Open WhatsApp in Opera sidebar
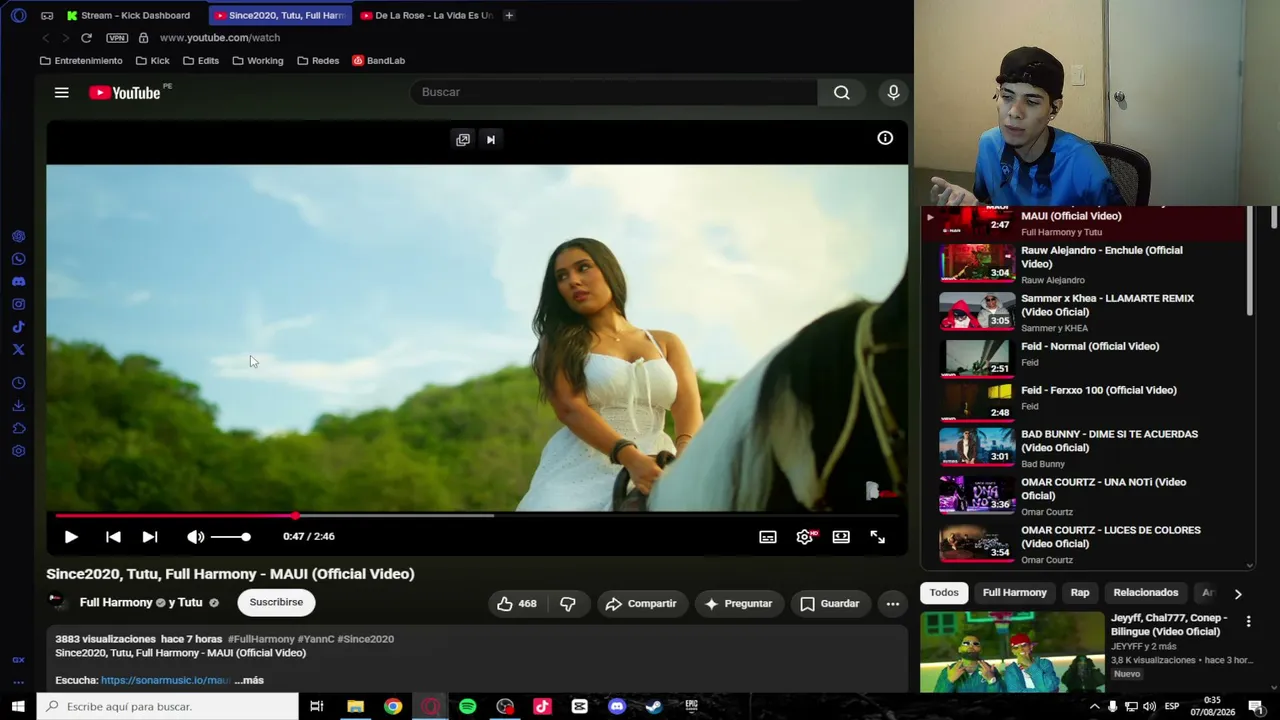This screenshot has height=720, width=1280. (18, 259)
